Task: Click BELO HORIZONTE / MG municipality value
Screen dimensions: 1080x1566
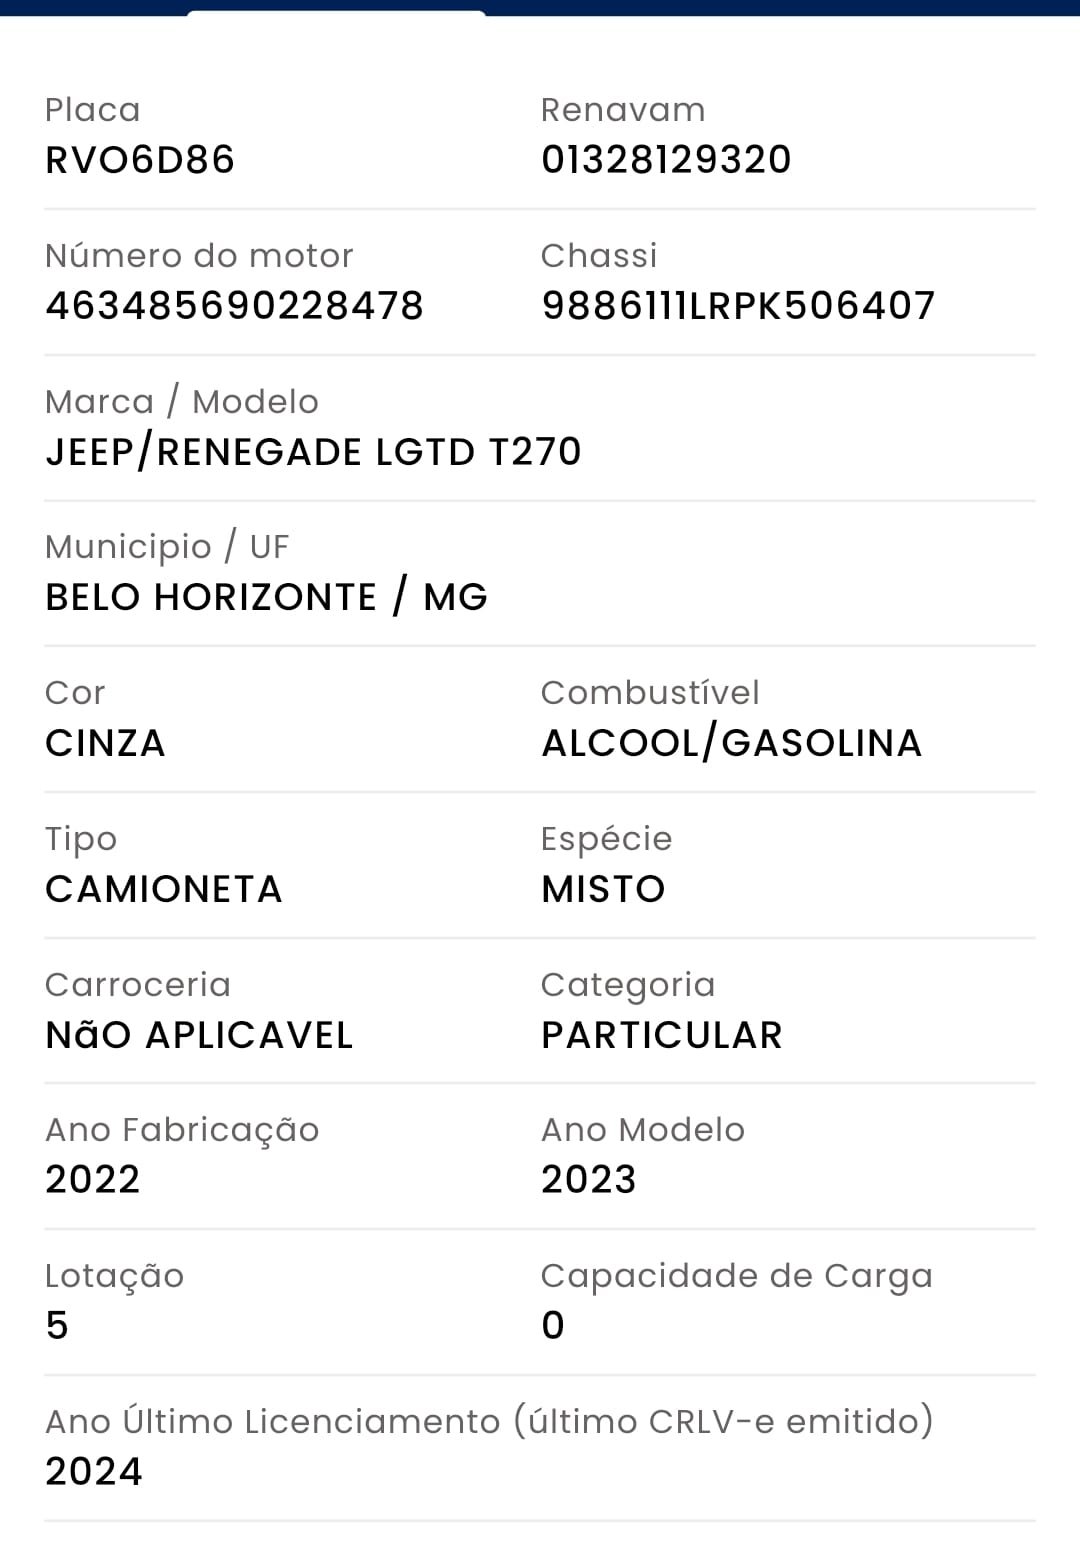Action: click(266, 597)
